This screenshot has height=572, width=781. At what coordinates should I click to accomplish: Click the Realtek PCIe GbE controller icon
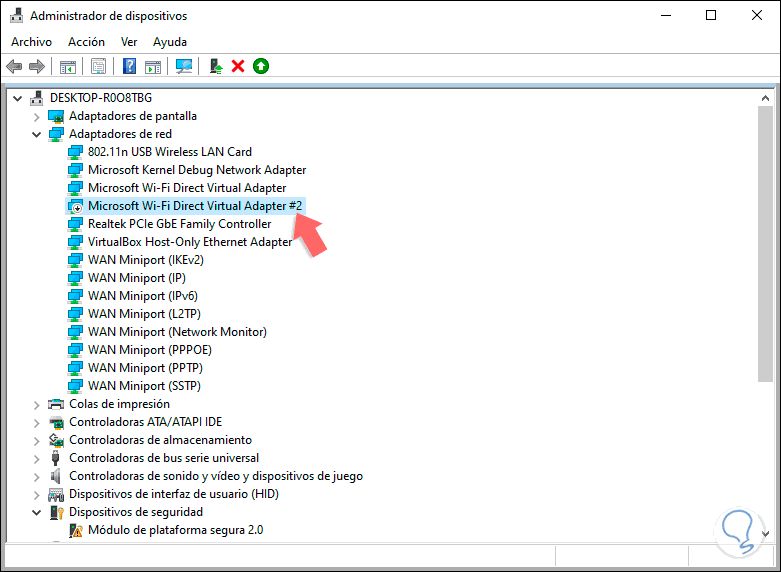pos(75,224)
